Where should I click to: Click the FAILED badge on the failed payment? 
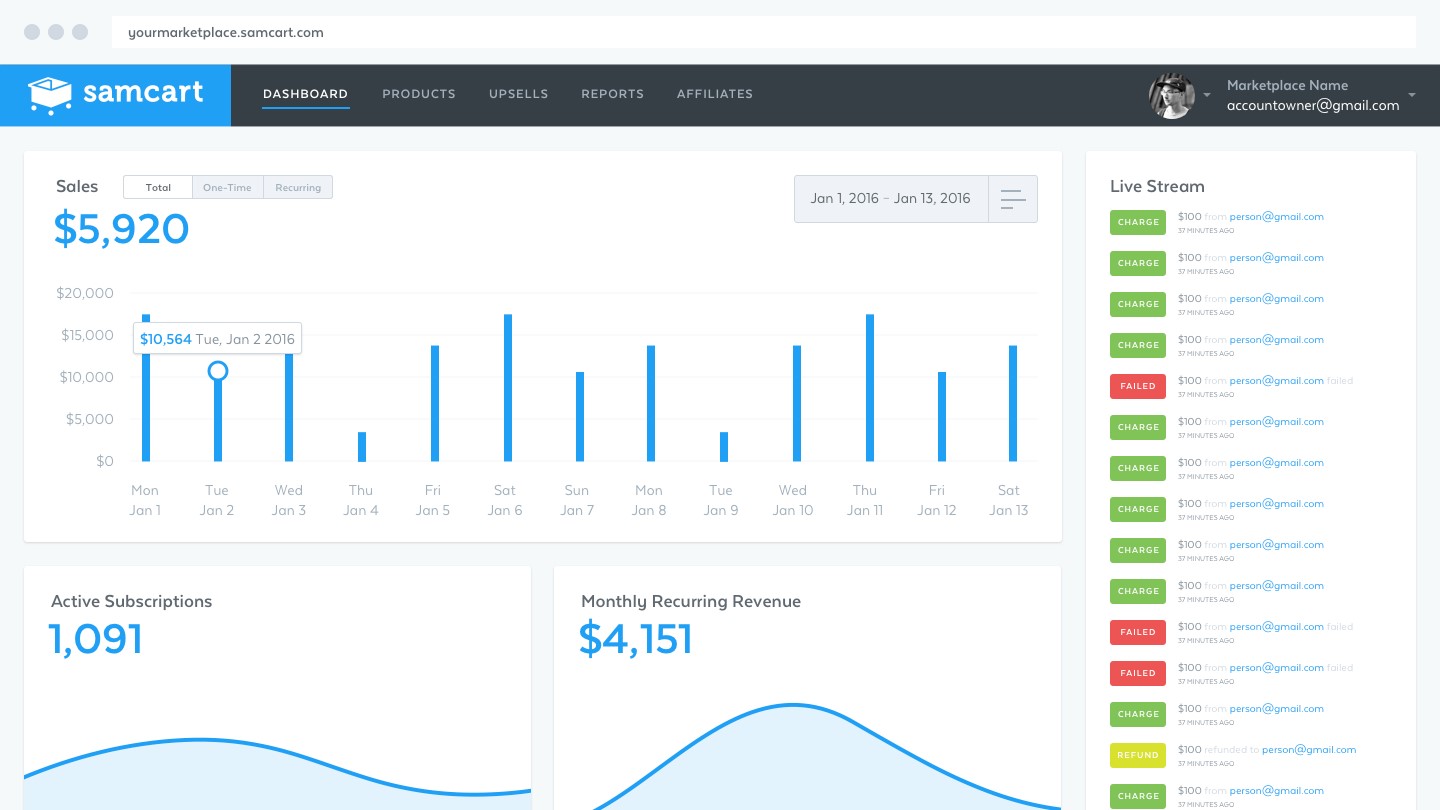pyautogui.click(x=1137, y=386)
